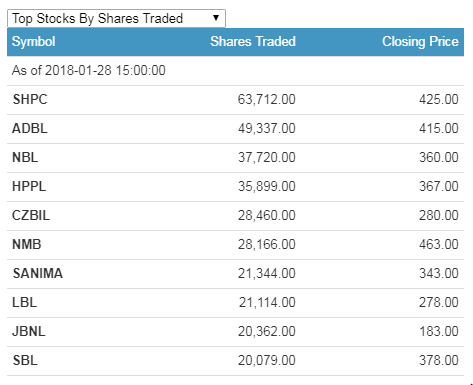473x385 pixels.
Task: Open the NMB stock symbol
Action: coord(27,244)
